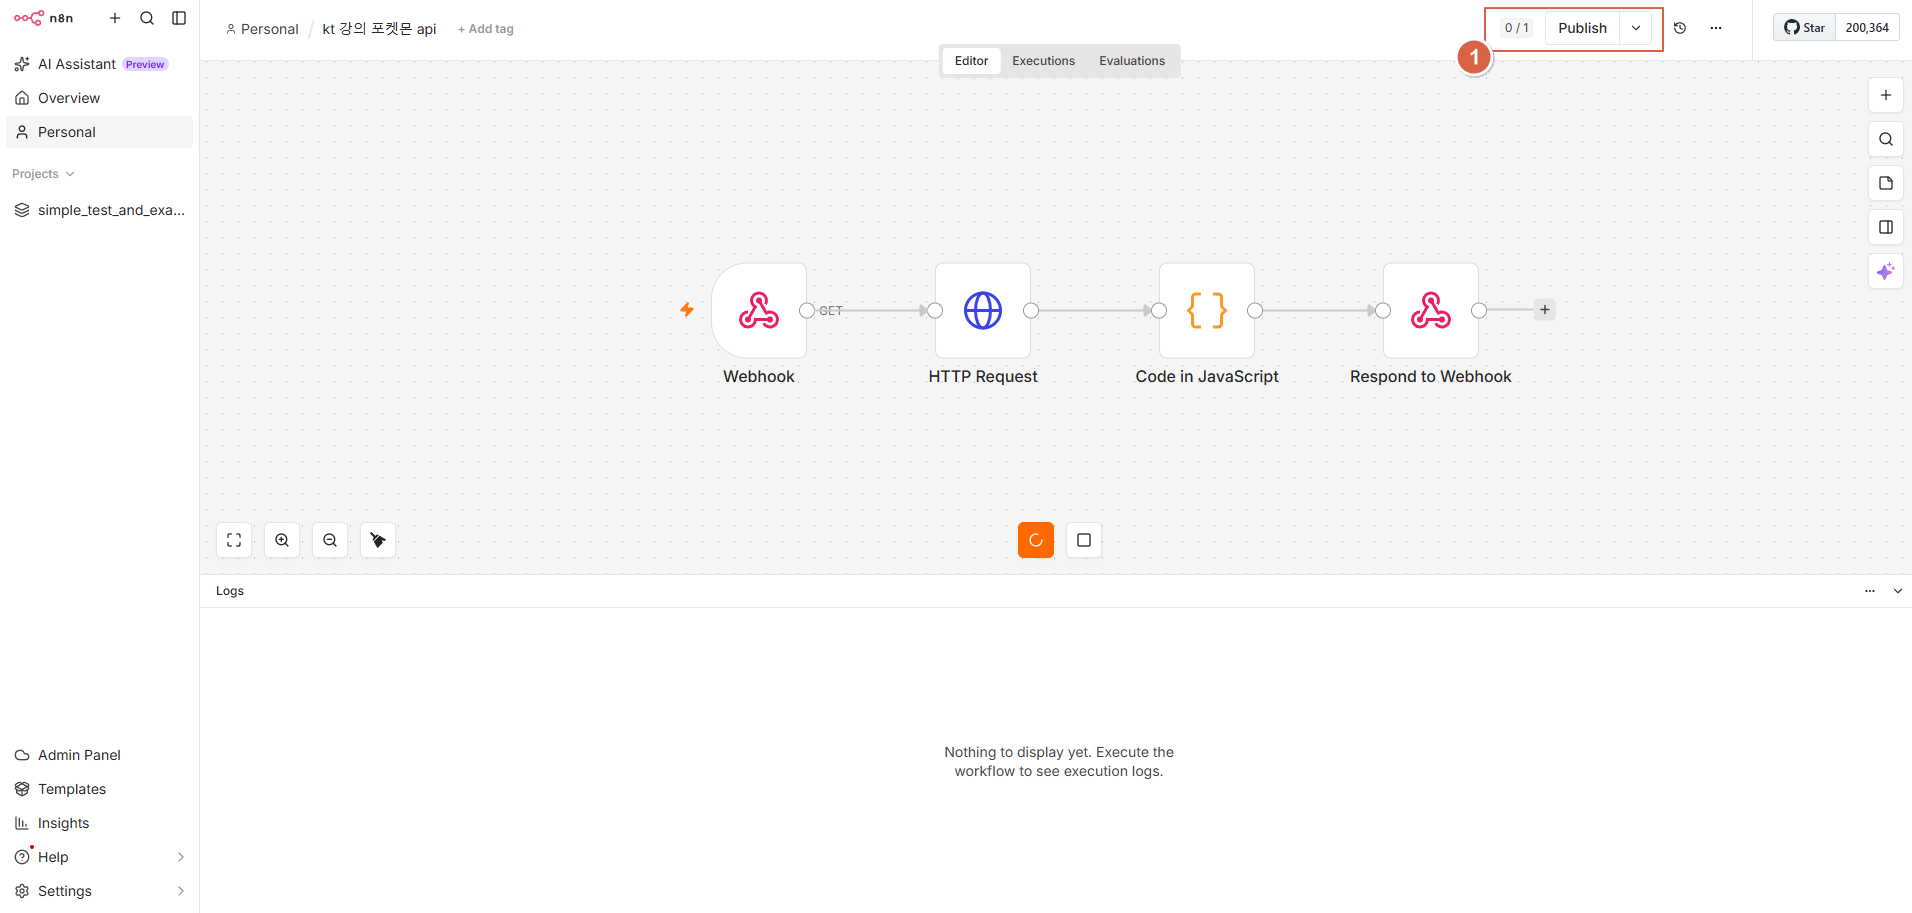Image resolution: width=1912 pixels, height=913 pixels.
Task: Select the Webhook trigger node
Action: pos(759,310)
